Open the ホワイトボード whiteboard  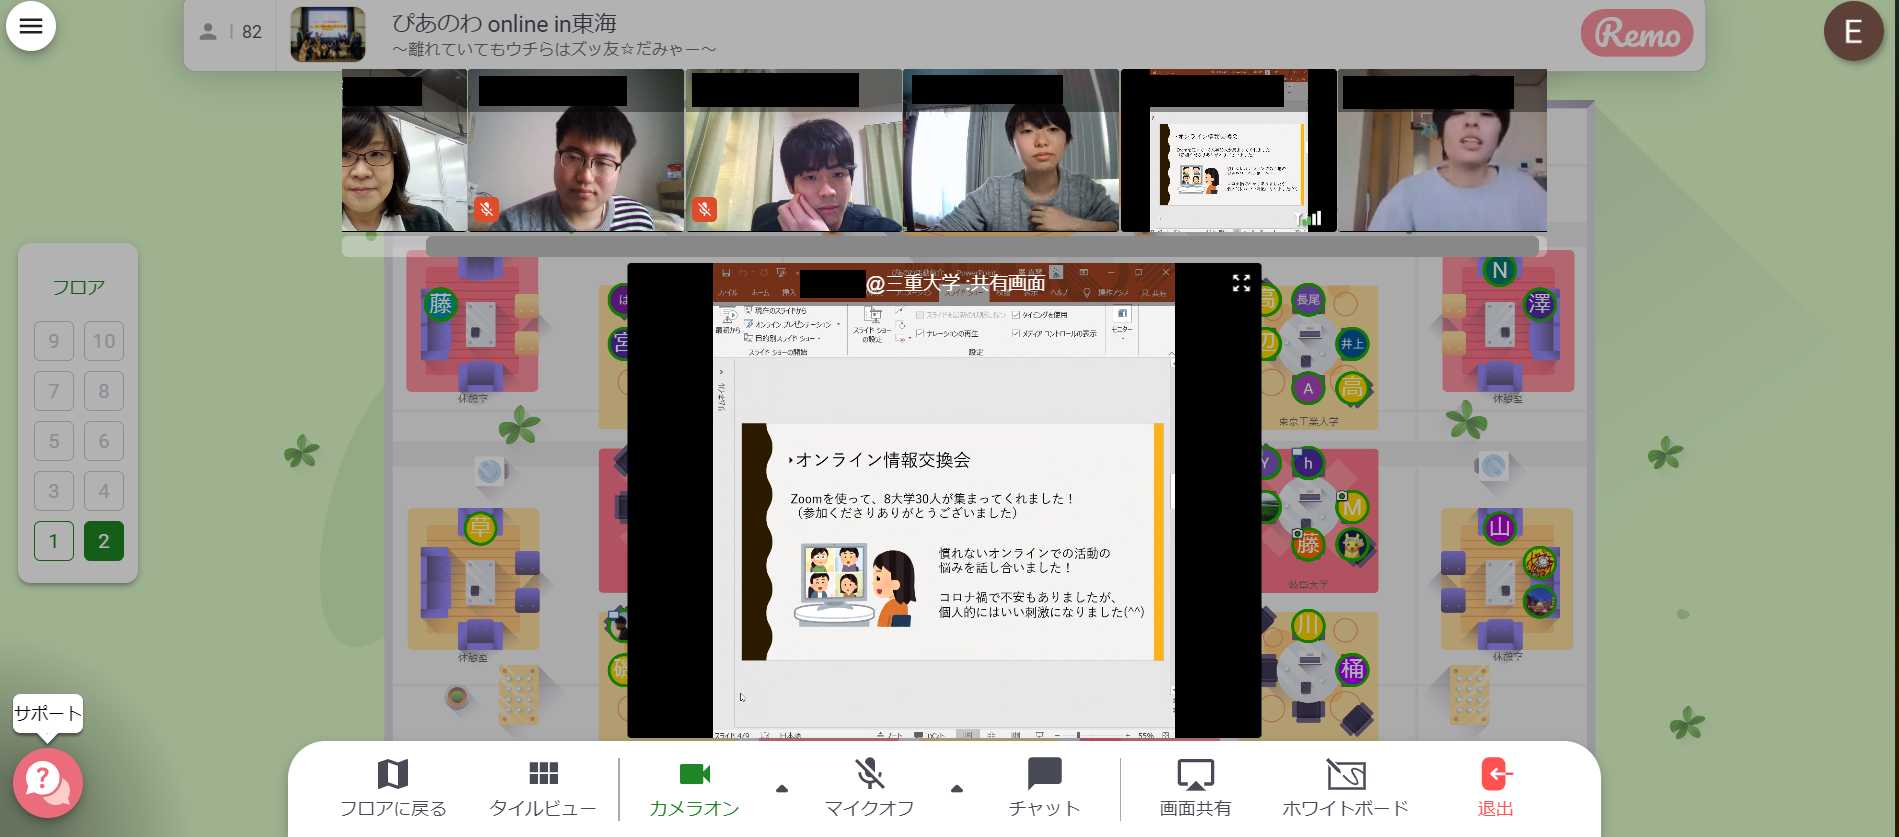1345,788
